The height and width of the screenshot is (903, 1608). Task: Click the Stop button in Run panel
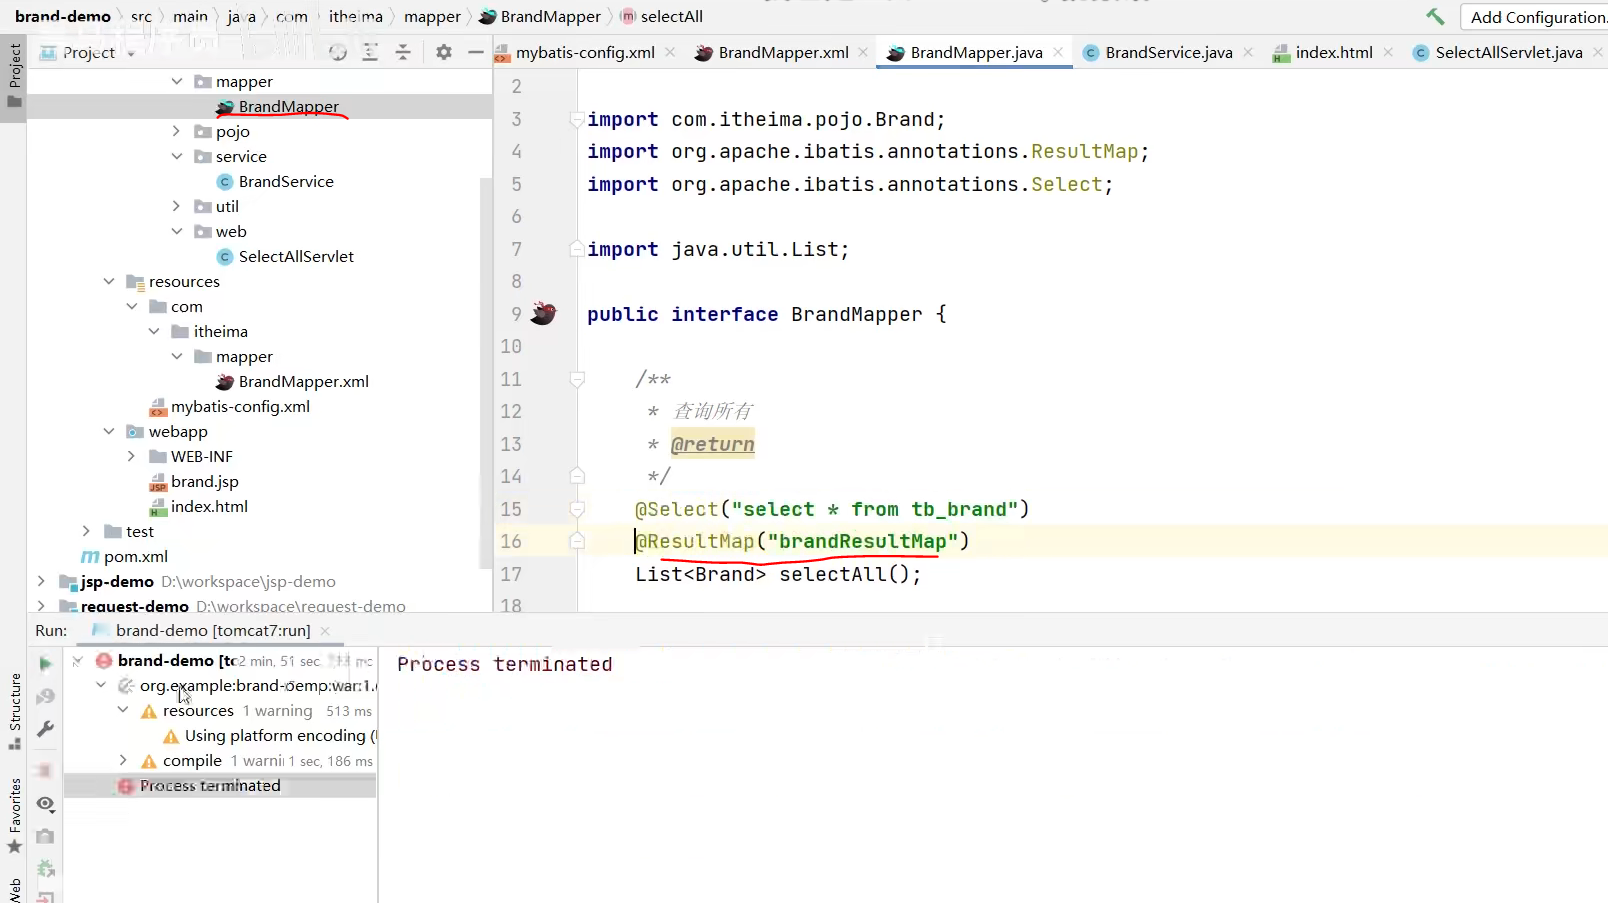(45, 770)
